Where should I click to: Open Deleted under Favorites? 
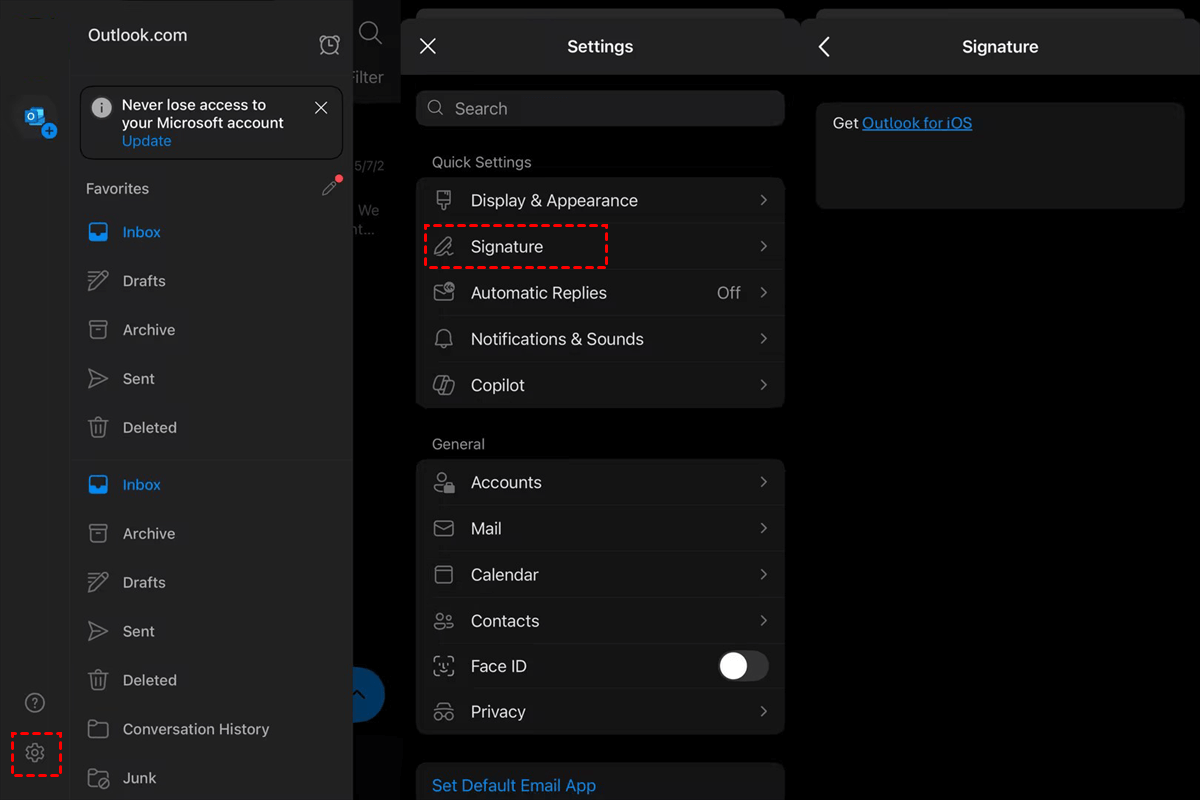(211, 428)
